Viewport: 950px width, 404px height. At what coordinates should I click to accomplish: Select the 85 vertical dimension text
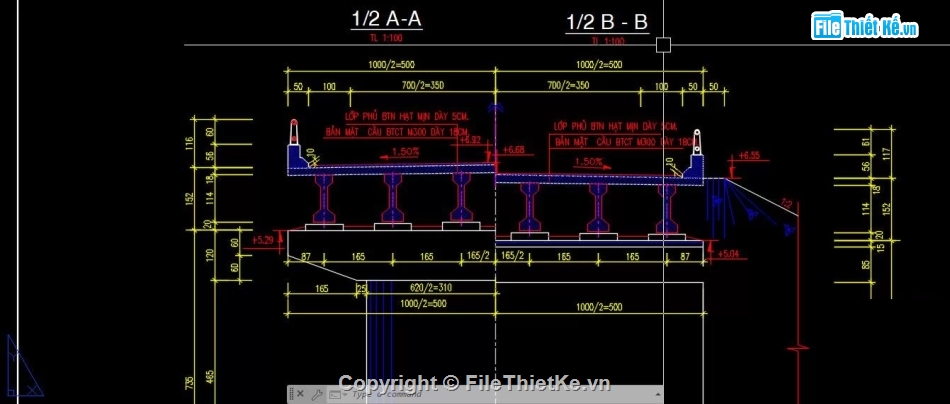click(866, 265)
